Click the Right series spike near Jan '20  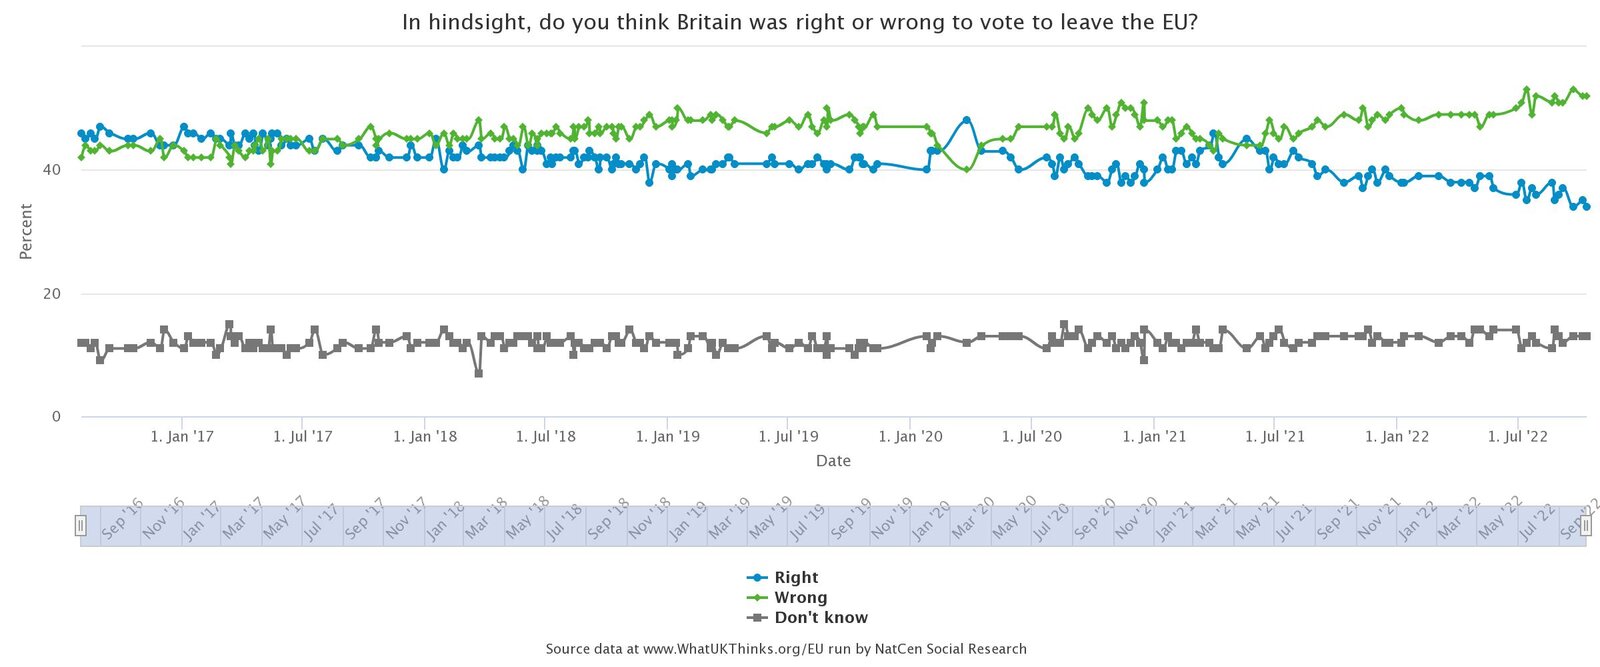tap(966, 120)
